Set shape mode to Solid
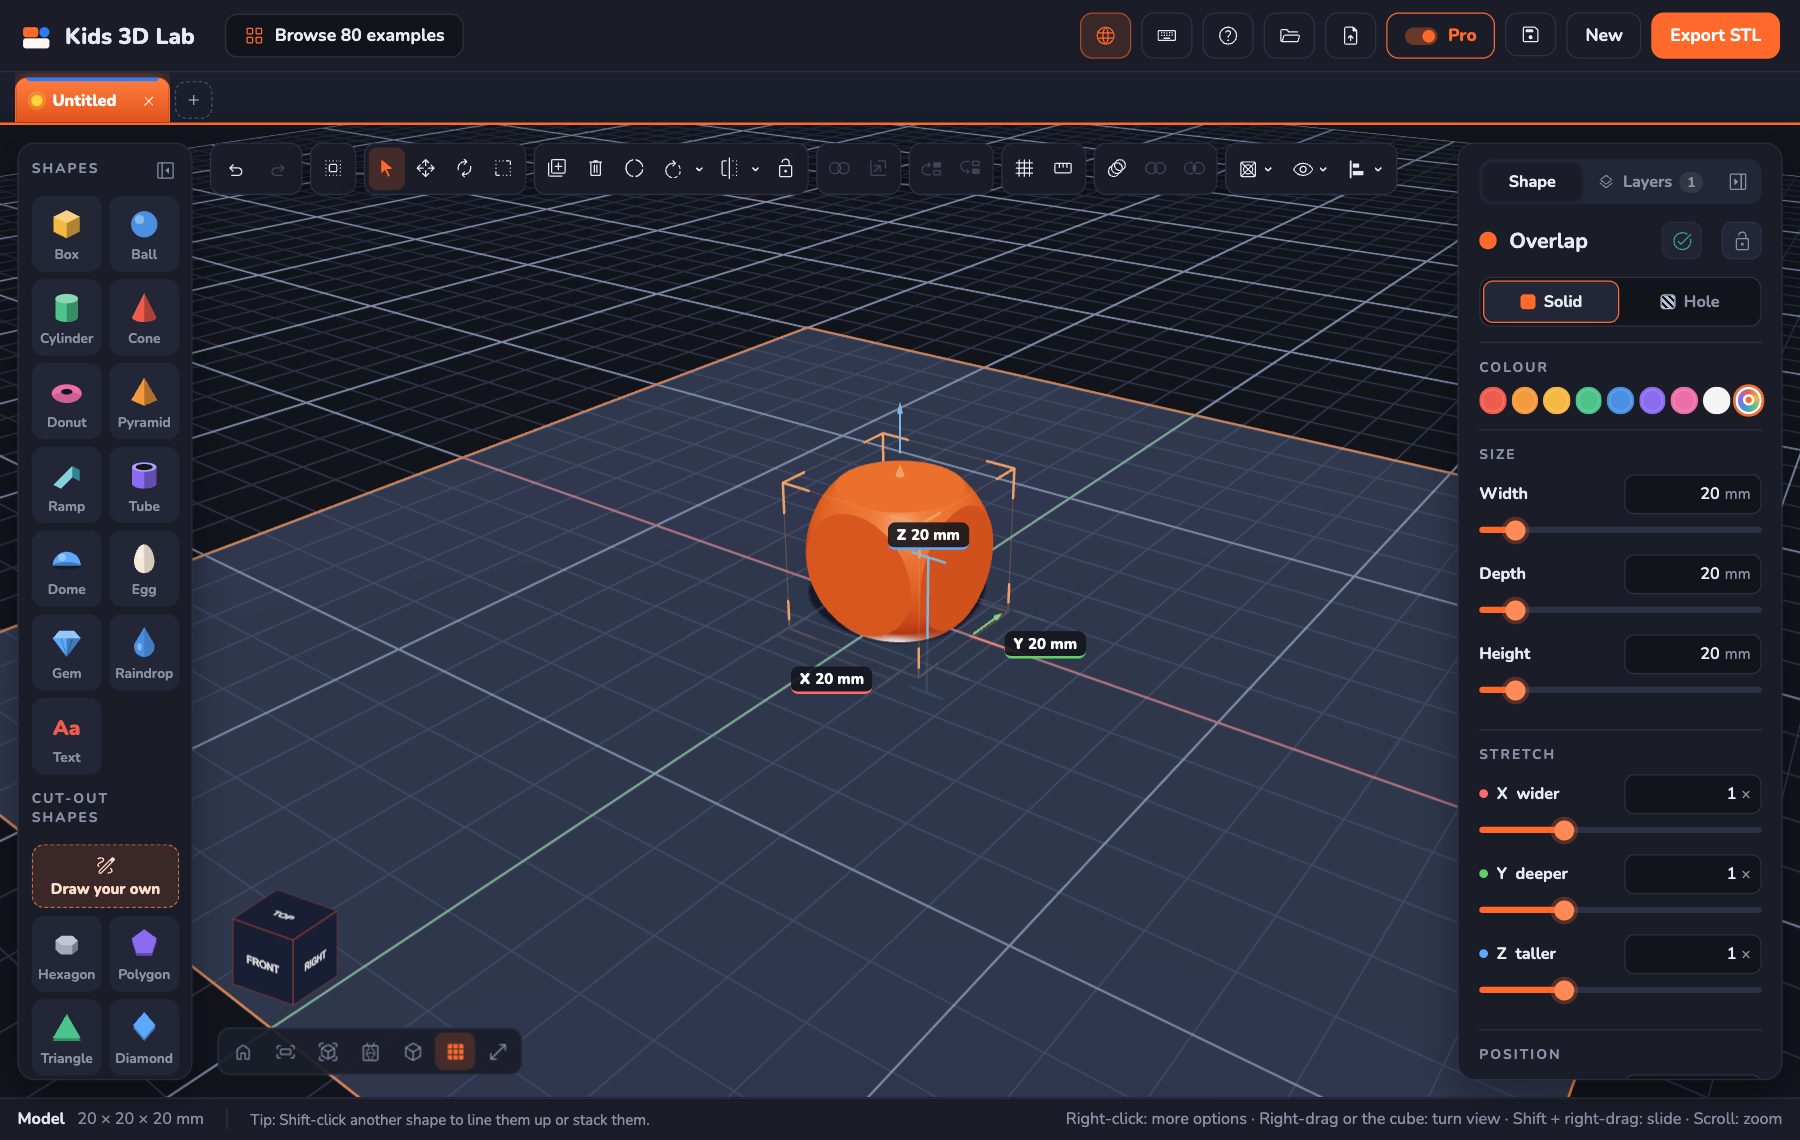Screen dimensions: 1800x1140 click(1551, 302)
